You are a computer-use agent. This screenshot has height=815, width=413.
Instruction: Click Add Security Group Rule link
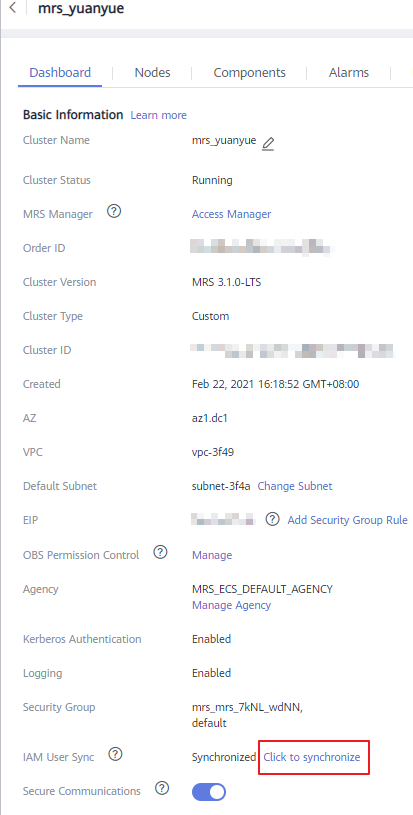[348, 520]
